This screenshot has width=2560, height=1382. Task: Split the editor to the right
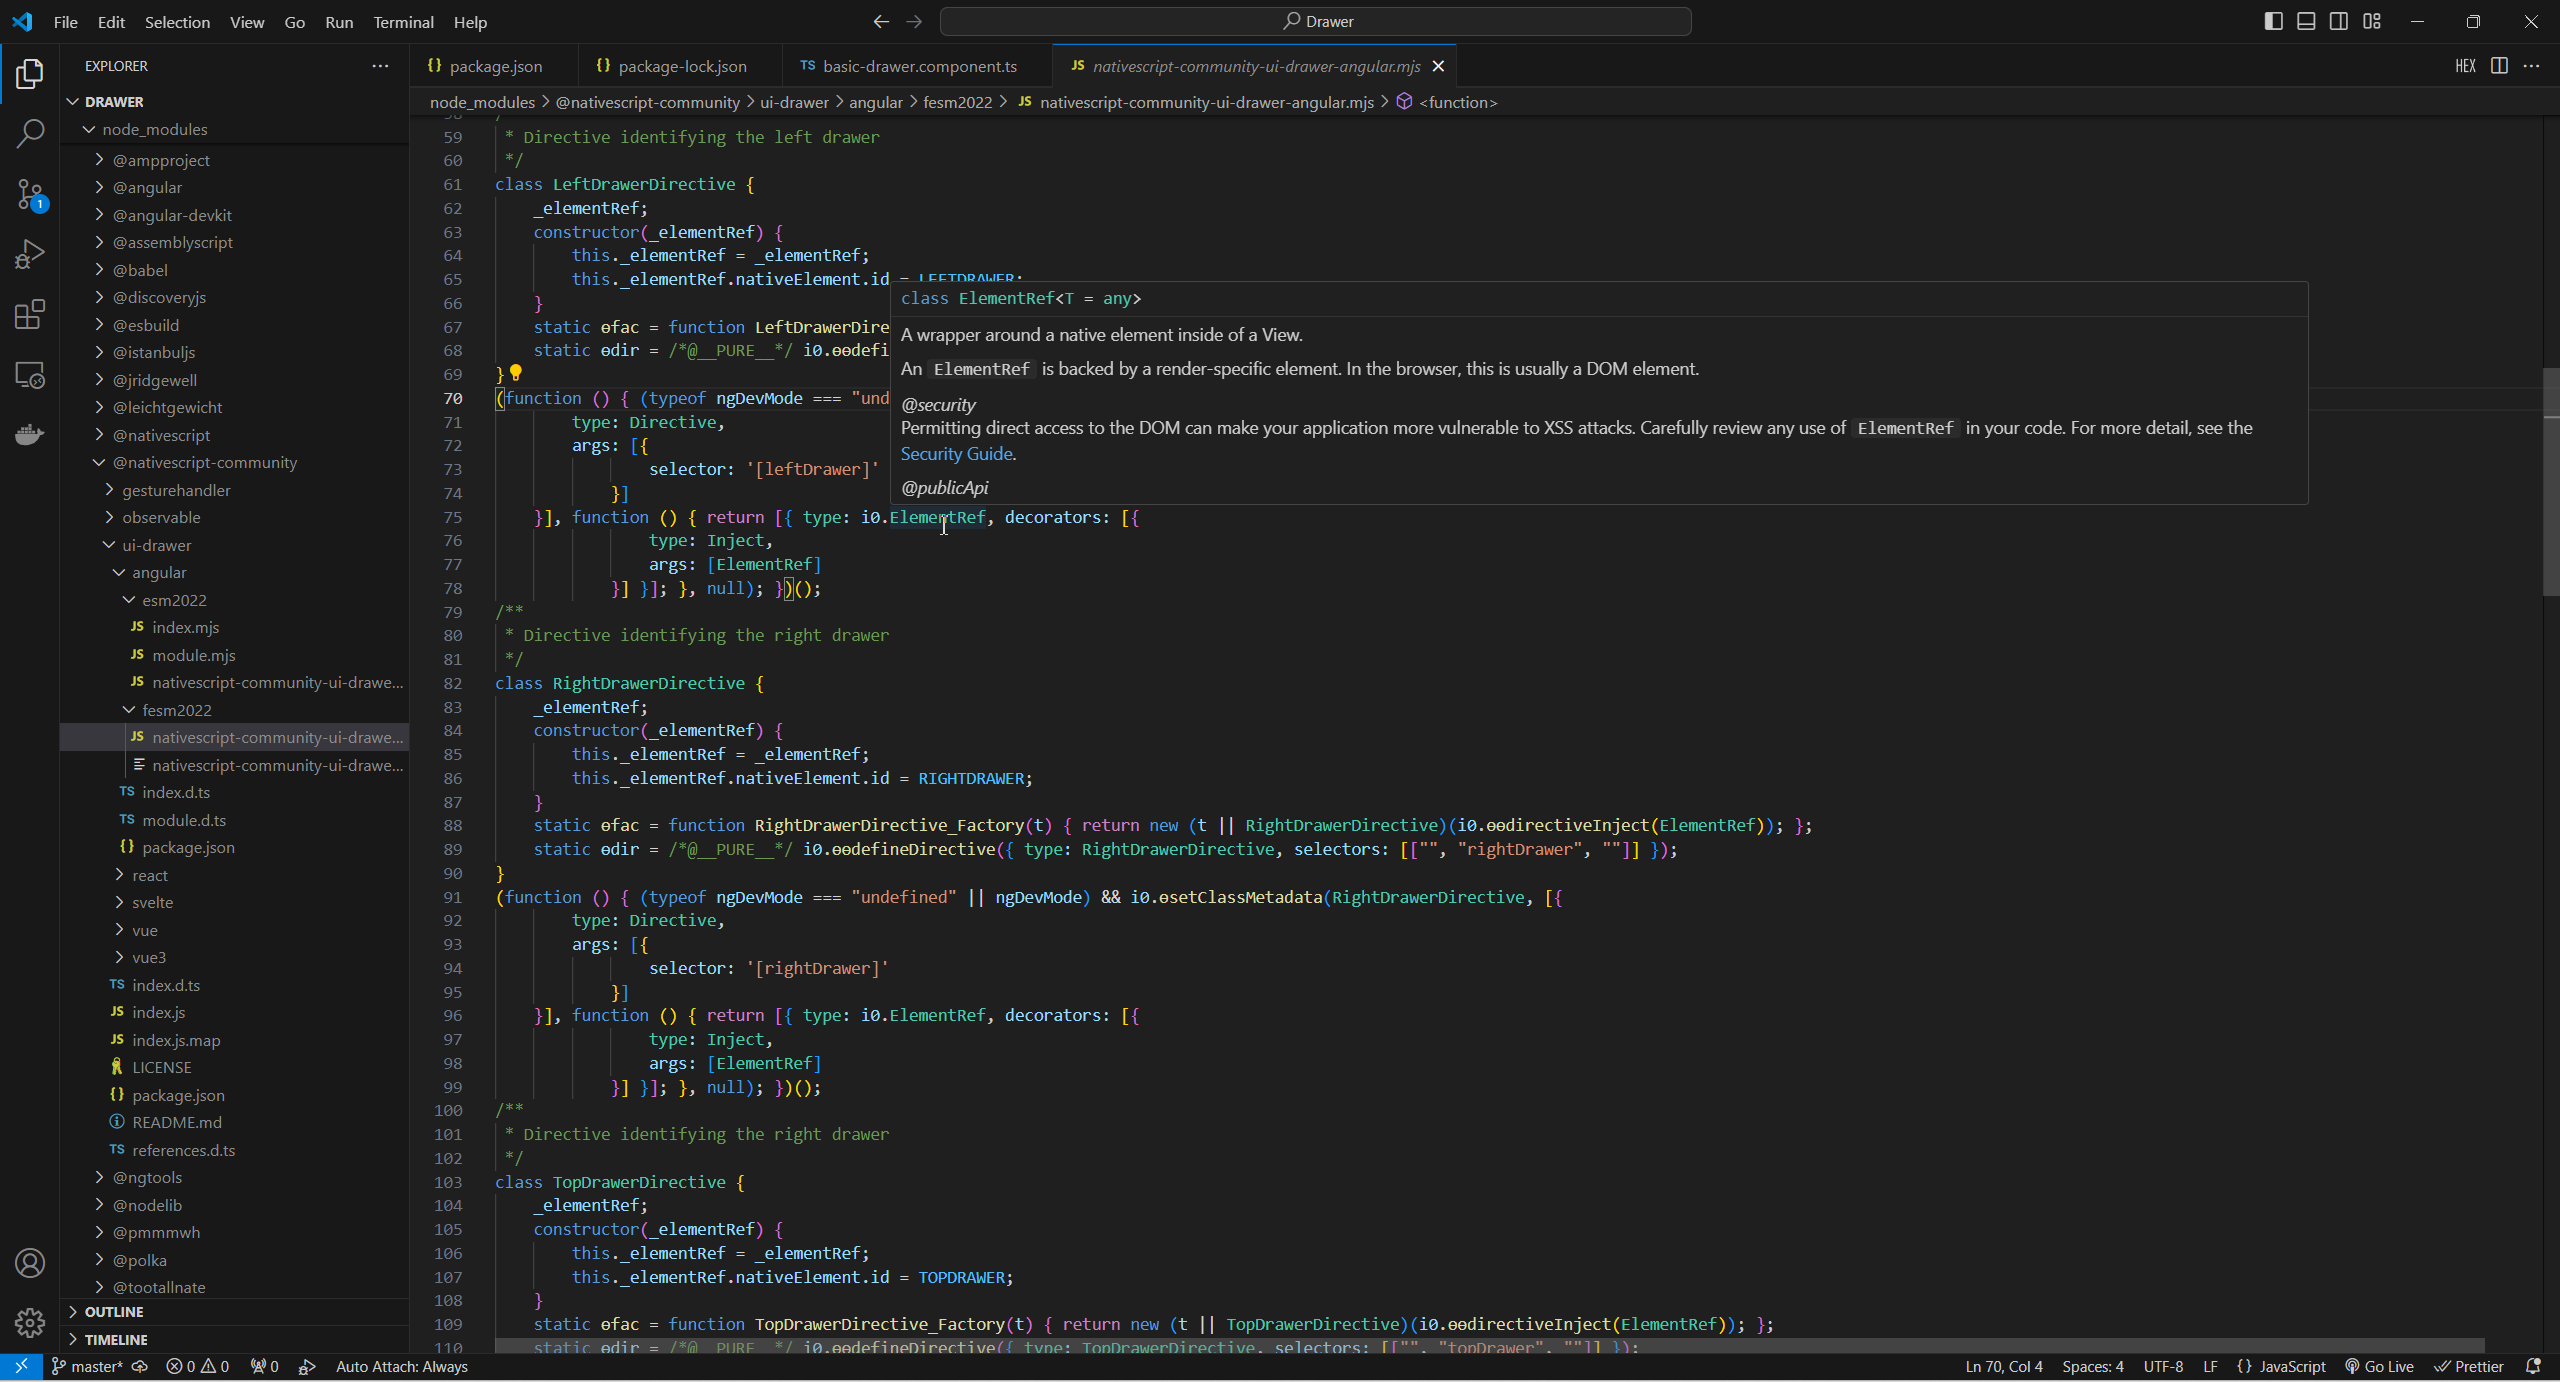(2499, 66)
